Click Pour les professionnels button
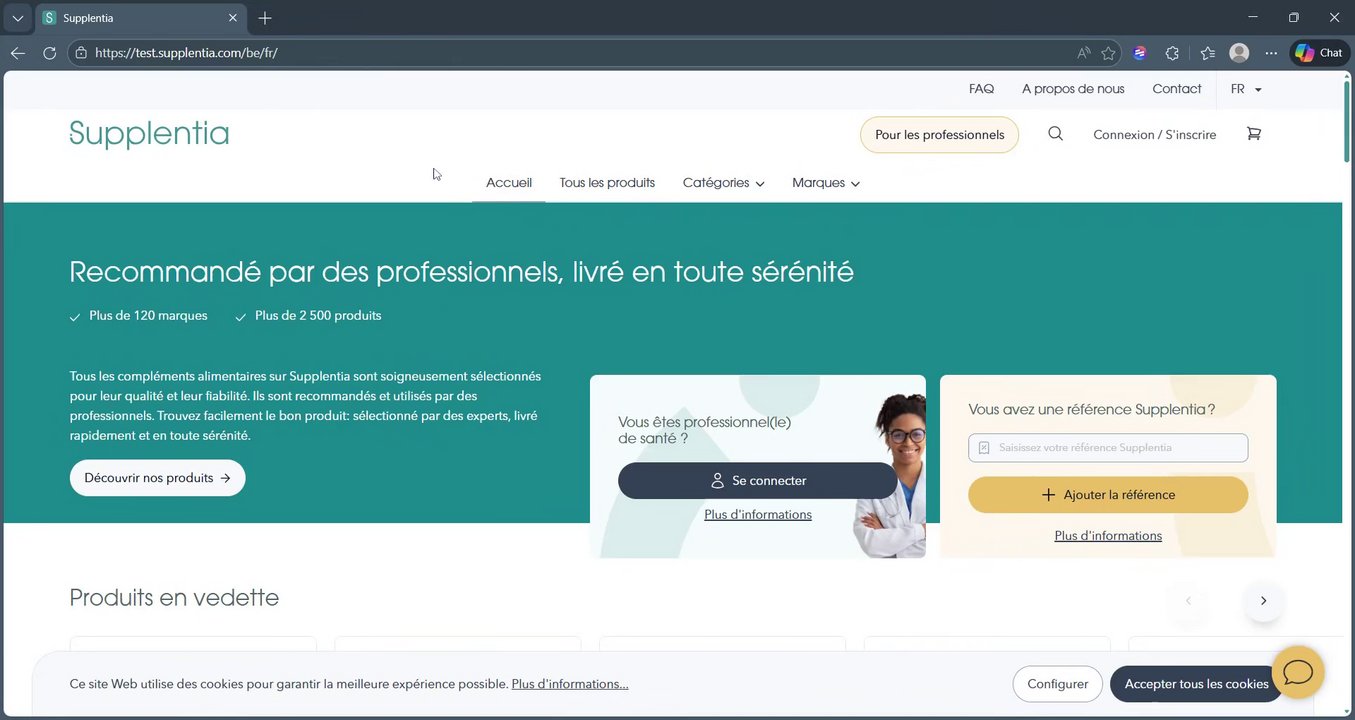The height and width of the screenshot is (720, 1355). click(939, 135)
